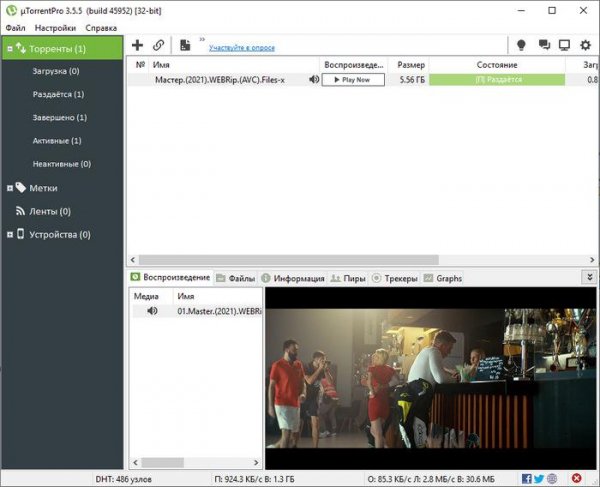Sort by the № column header
The height and width of the screenshot is (487, 600).
[x=139, y=65]
